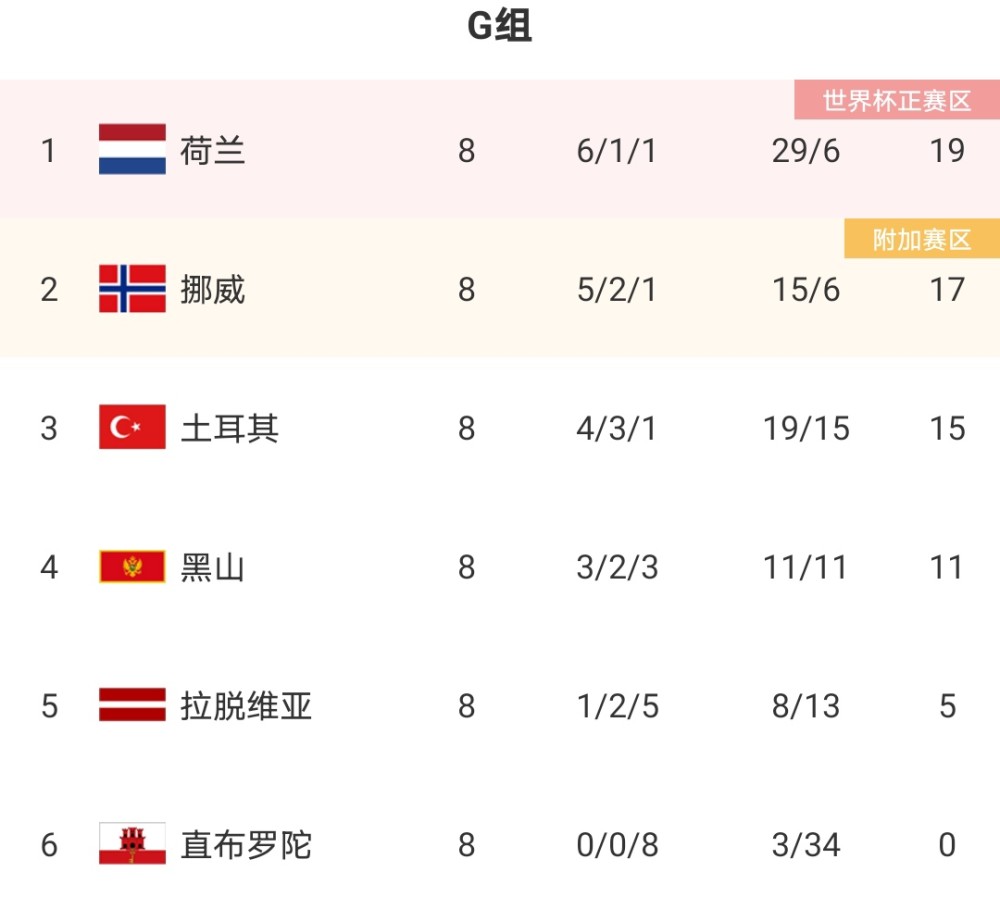Click the 世界杯正赛区 label
The height and width of the screenshot is (909, 1000).
[x=897, y=100]
